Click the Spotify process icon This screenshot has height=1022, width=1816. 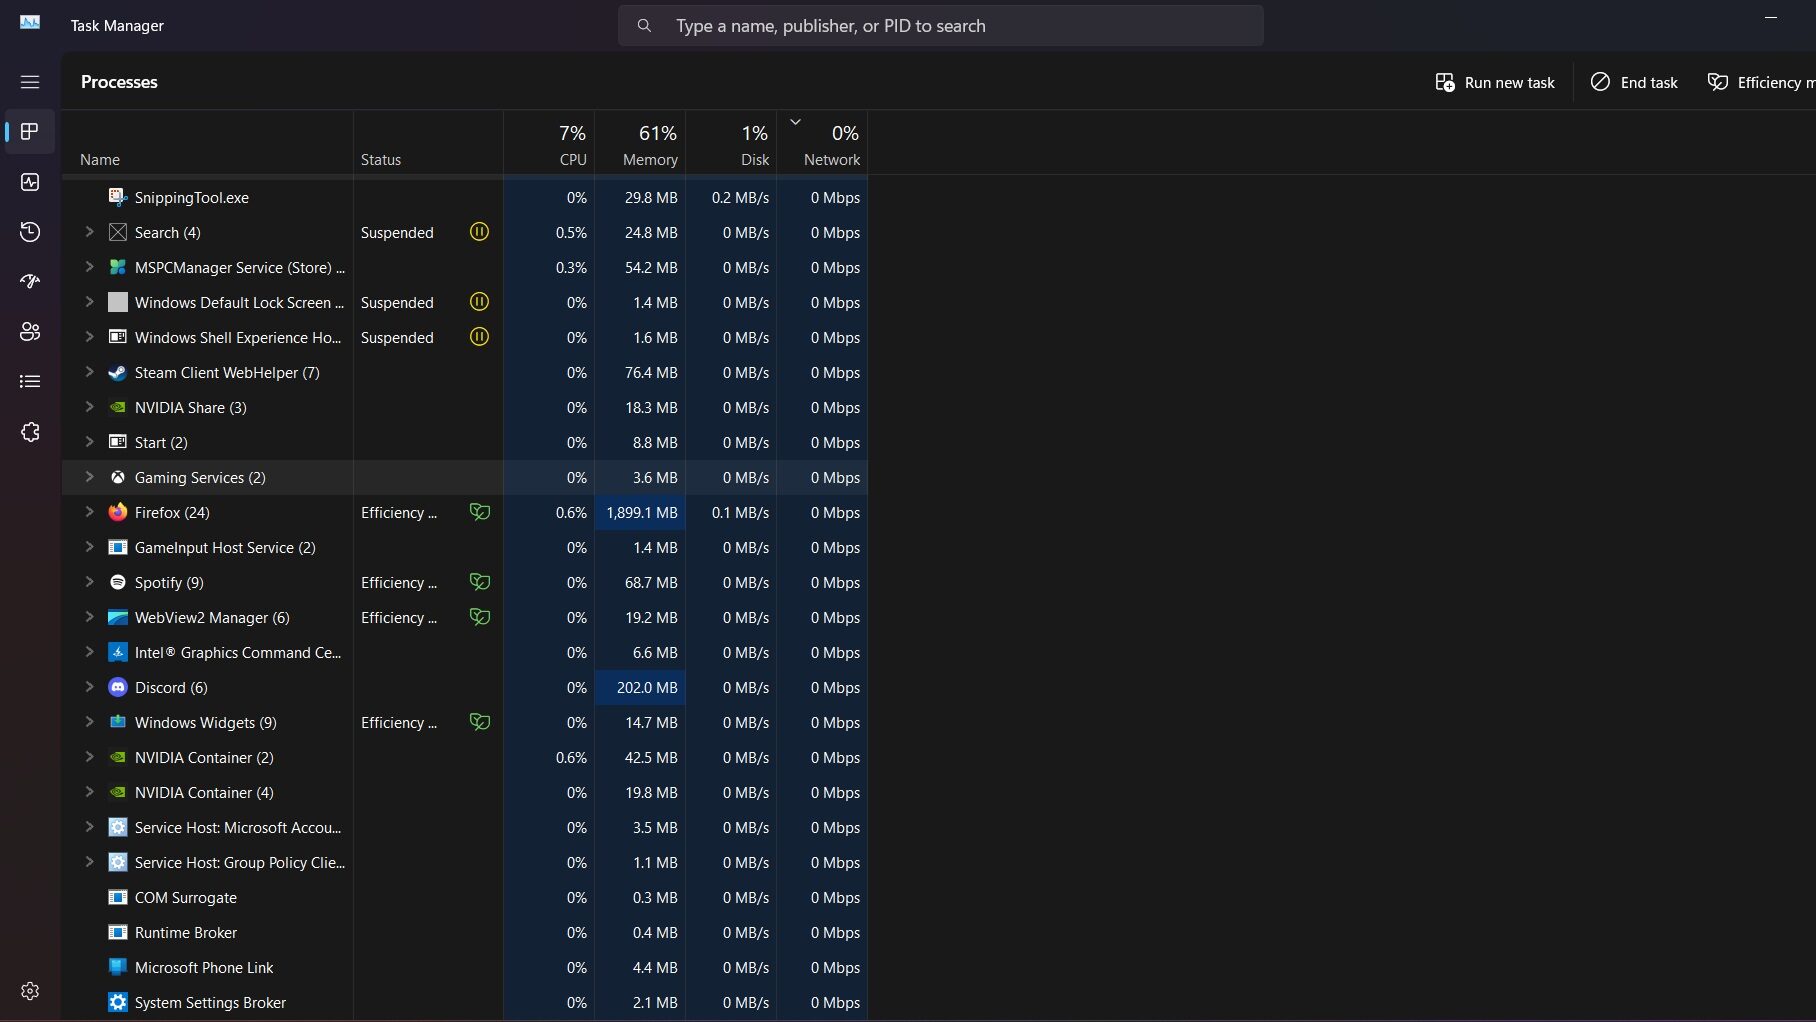coord(118,582)
